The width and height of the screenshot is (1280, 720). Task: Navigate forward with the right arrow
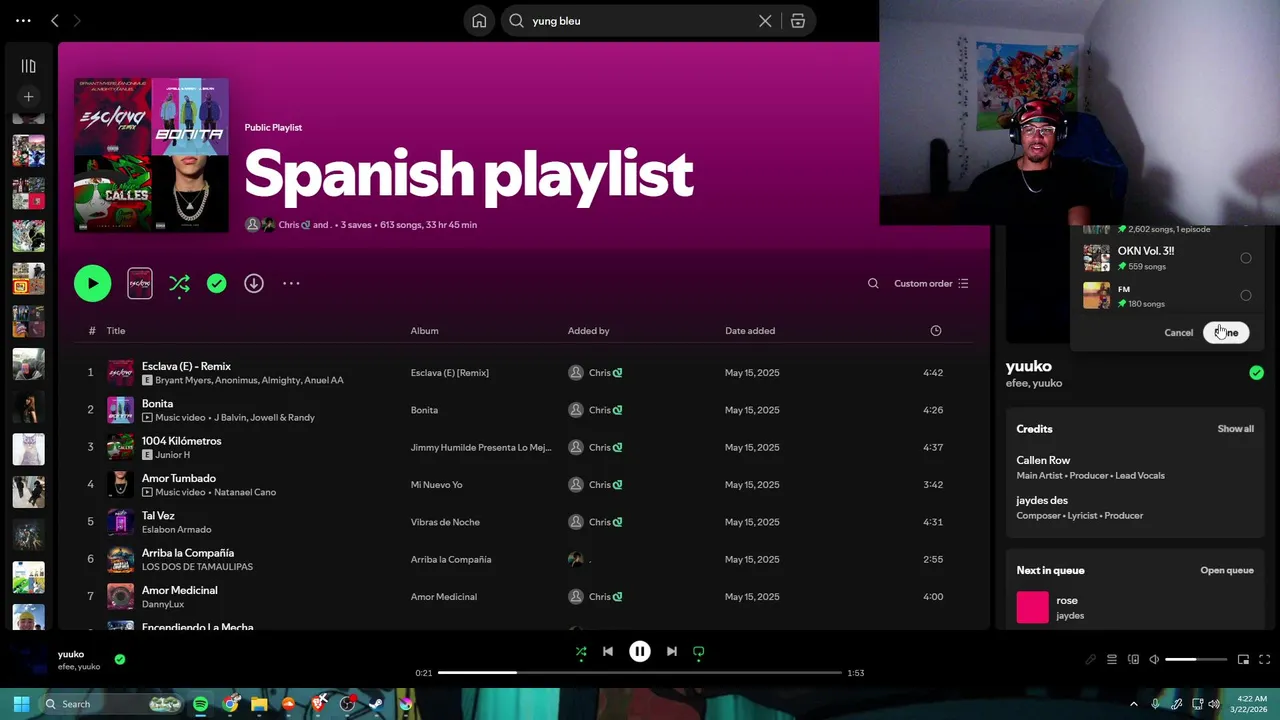pyautogui.click(x=77, y=20)
